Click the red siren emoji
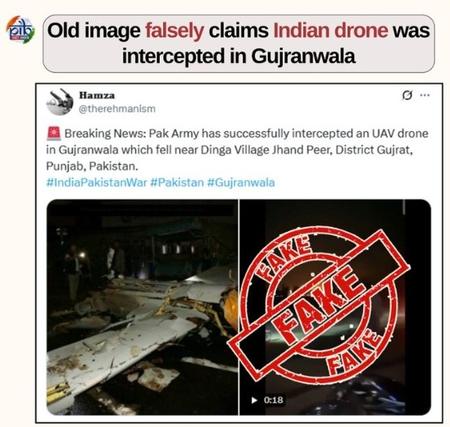 click(x=54, y=133)
